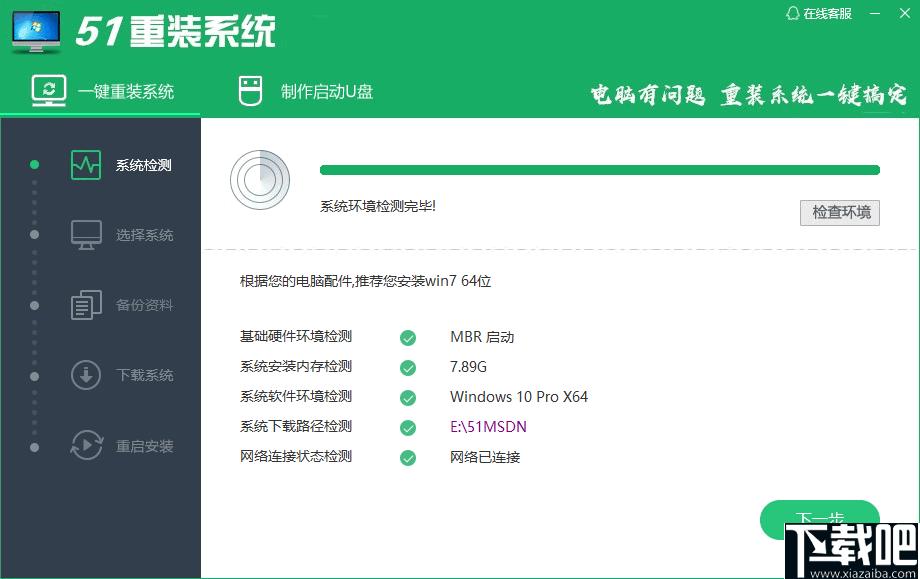Click the 检查环境 button
Viewport: 920px width, 579px height.
pyautogui.click(x=840, y=212)
